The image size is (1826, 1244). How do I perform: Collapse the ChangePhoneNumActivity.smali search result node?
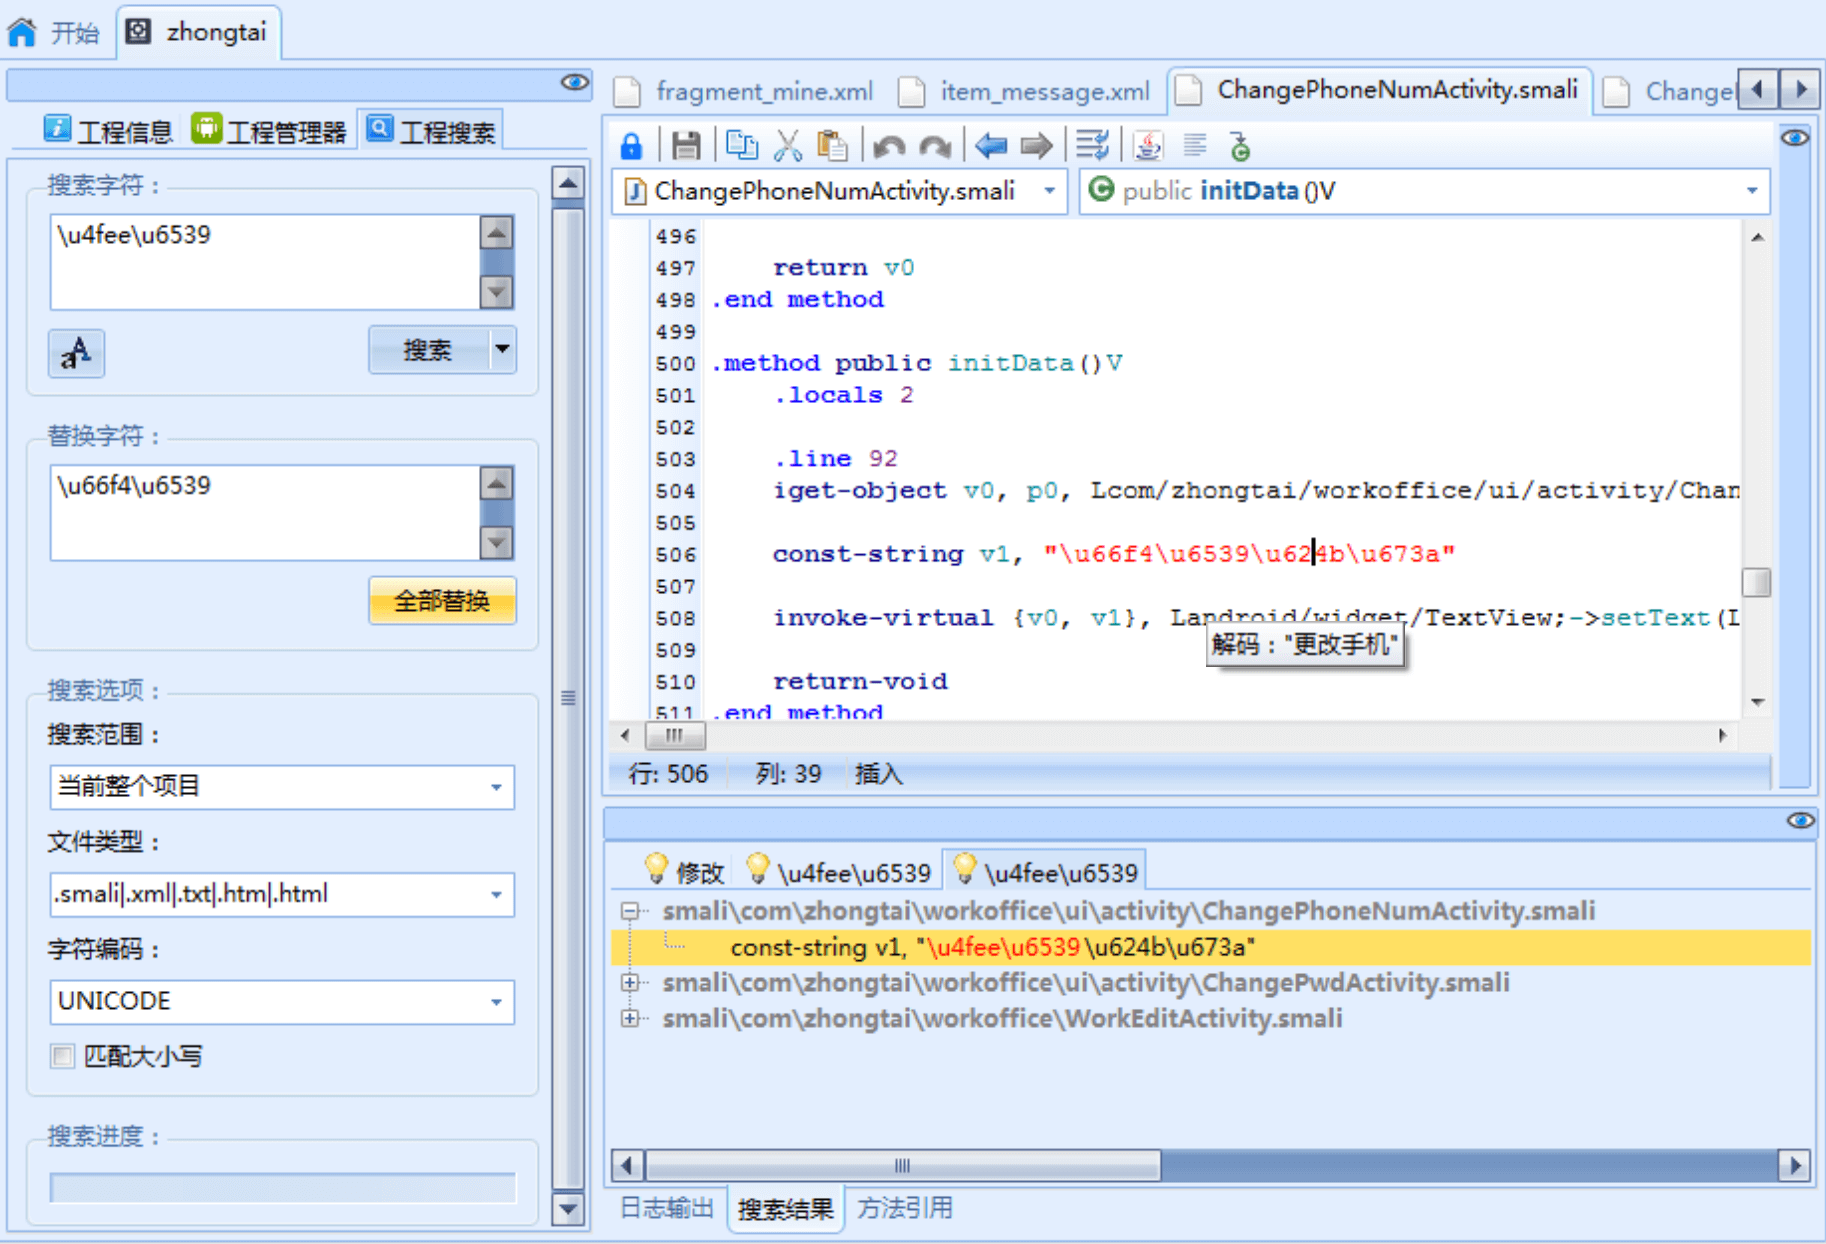(x=630, y=911)
